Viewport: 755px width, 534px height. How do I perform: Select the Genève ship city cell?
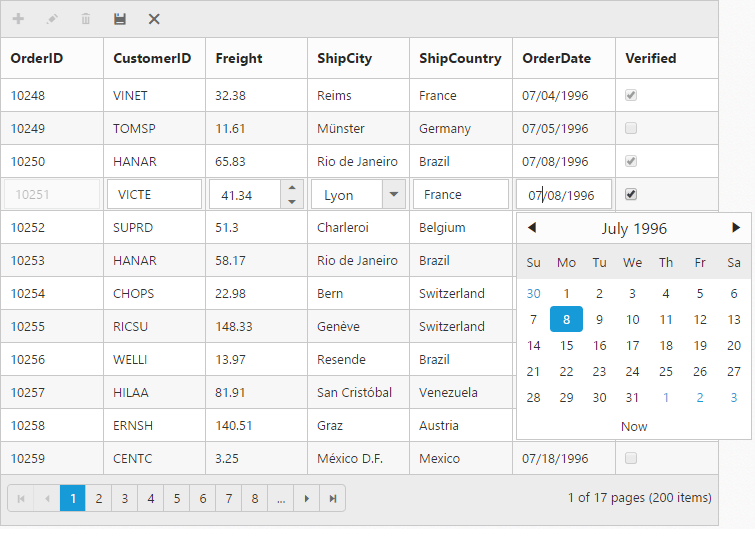pos(358,326)
